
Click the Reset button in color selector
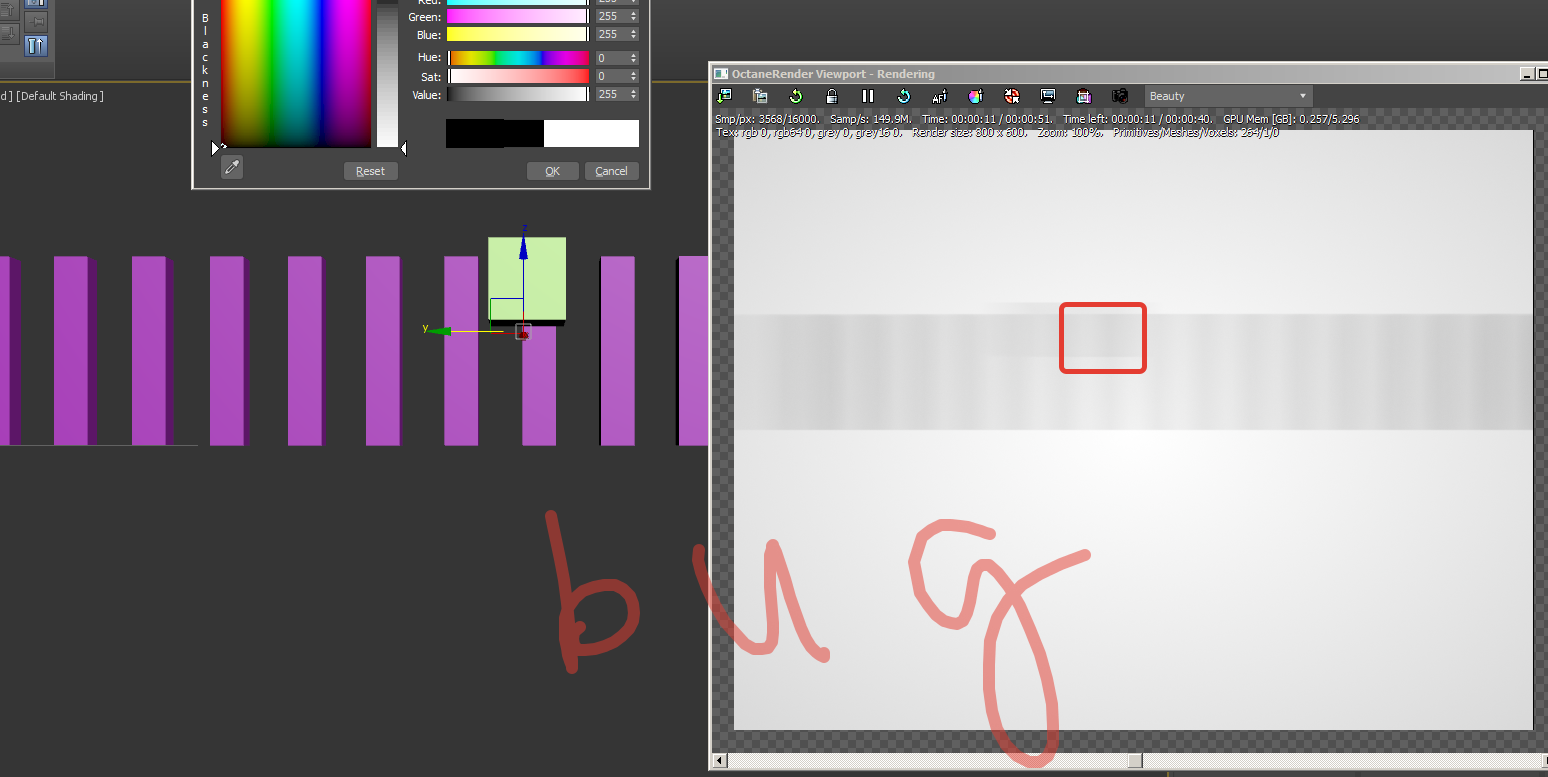(x=370, y=171)
